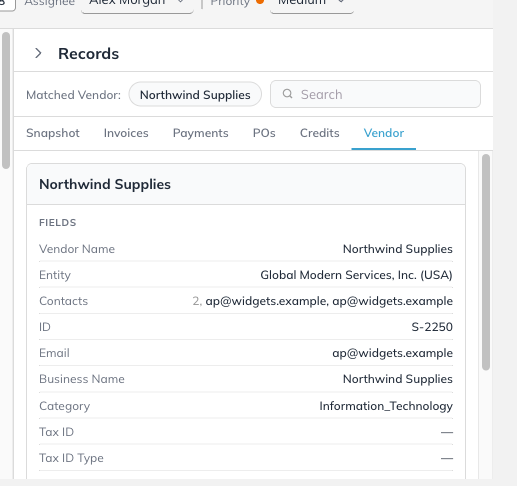
Task: Click the Vendor Name value Northwind Supplies
Action: coord(398,249)
